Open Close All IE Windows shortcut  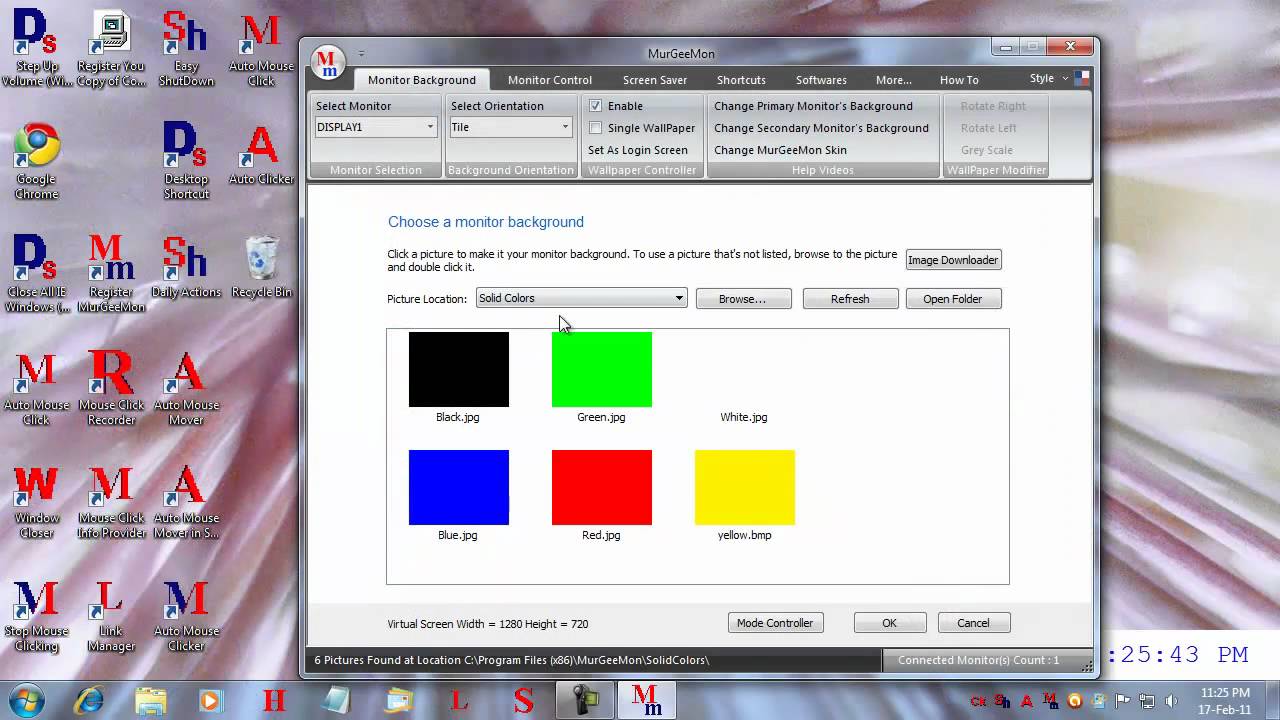(x=36, y=274)
